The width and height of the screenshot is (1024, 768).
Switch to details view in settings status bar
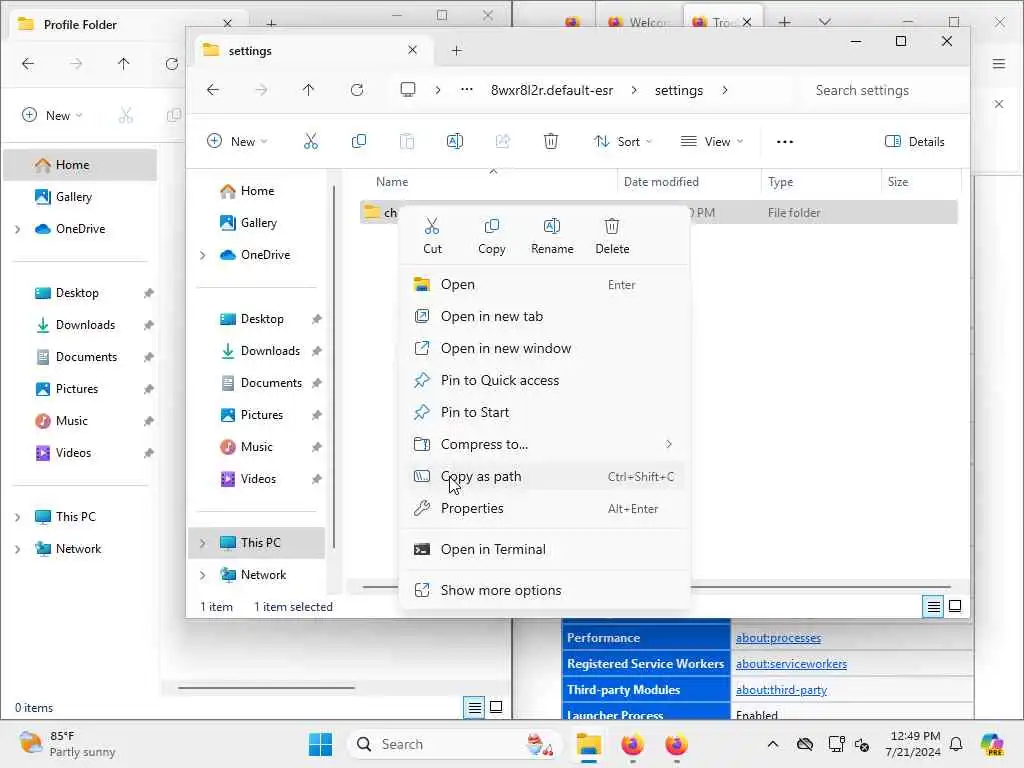(x=934, y=607)
